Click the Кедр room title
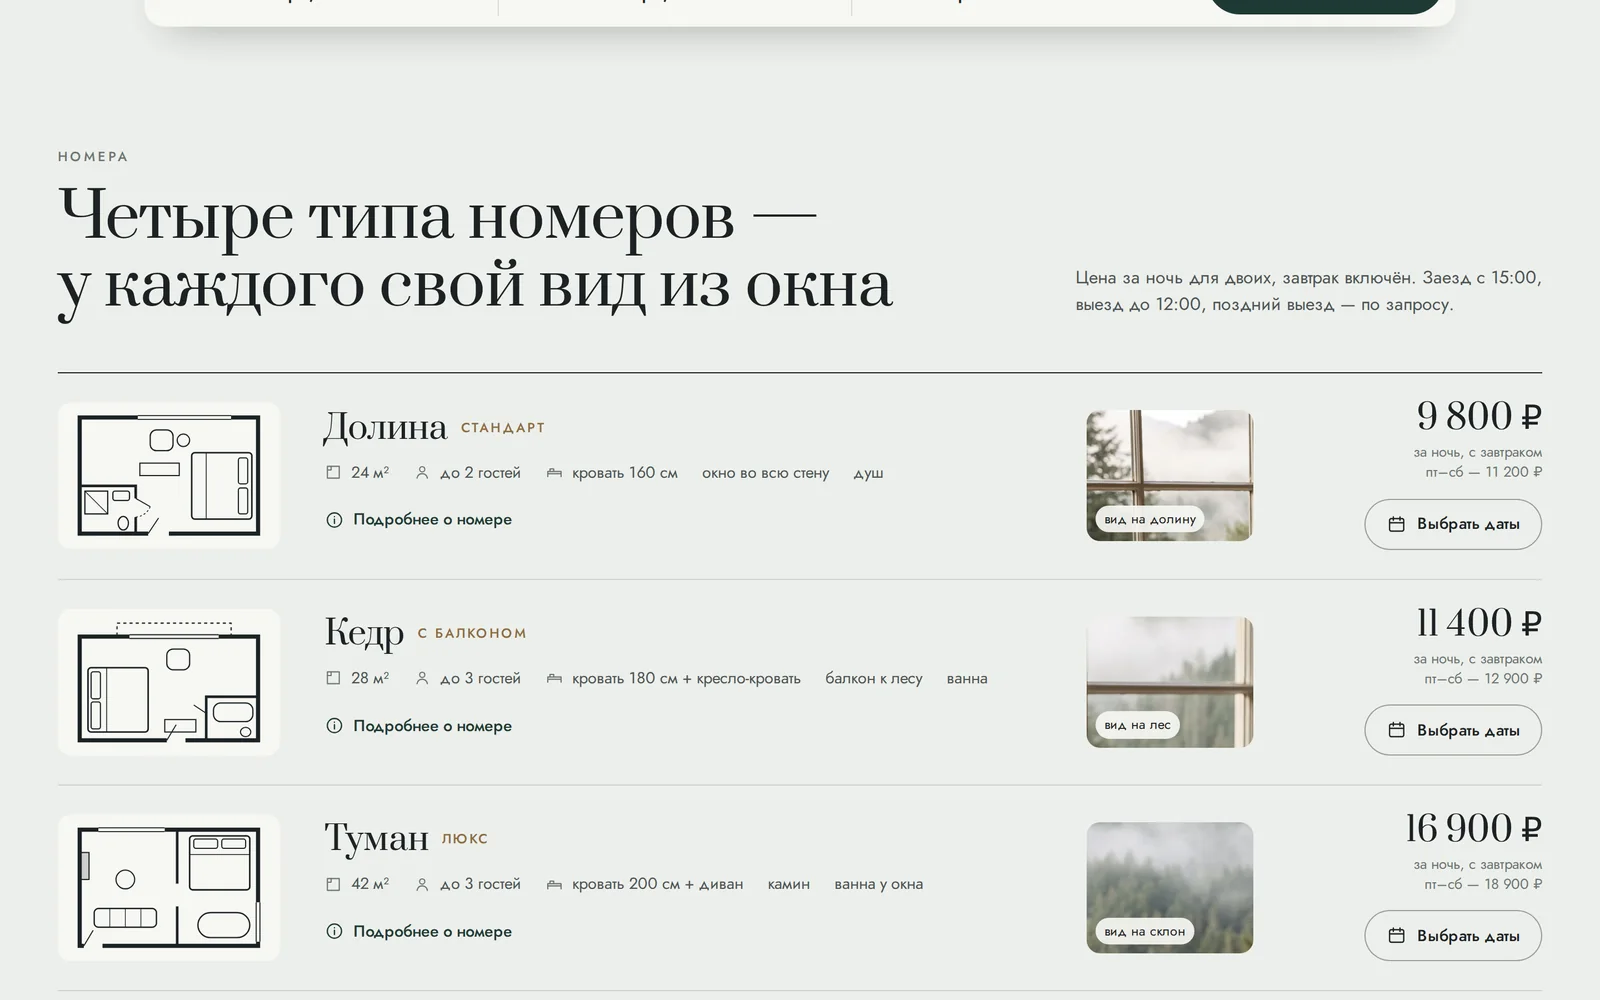1600x1000 pixels. (x=364, y=633)
